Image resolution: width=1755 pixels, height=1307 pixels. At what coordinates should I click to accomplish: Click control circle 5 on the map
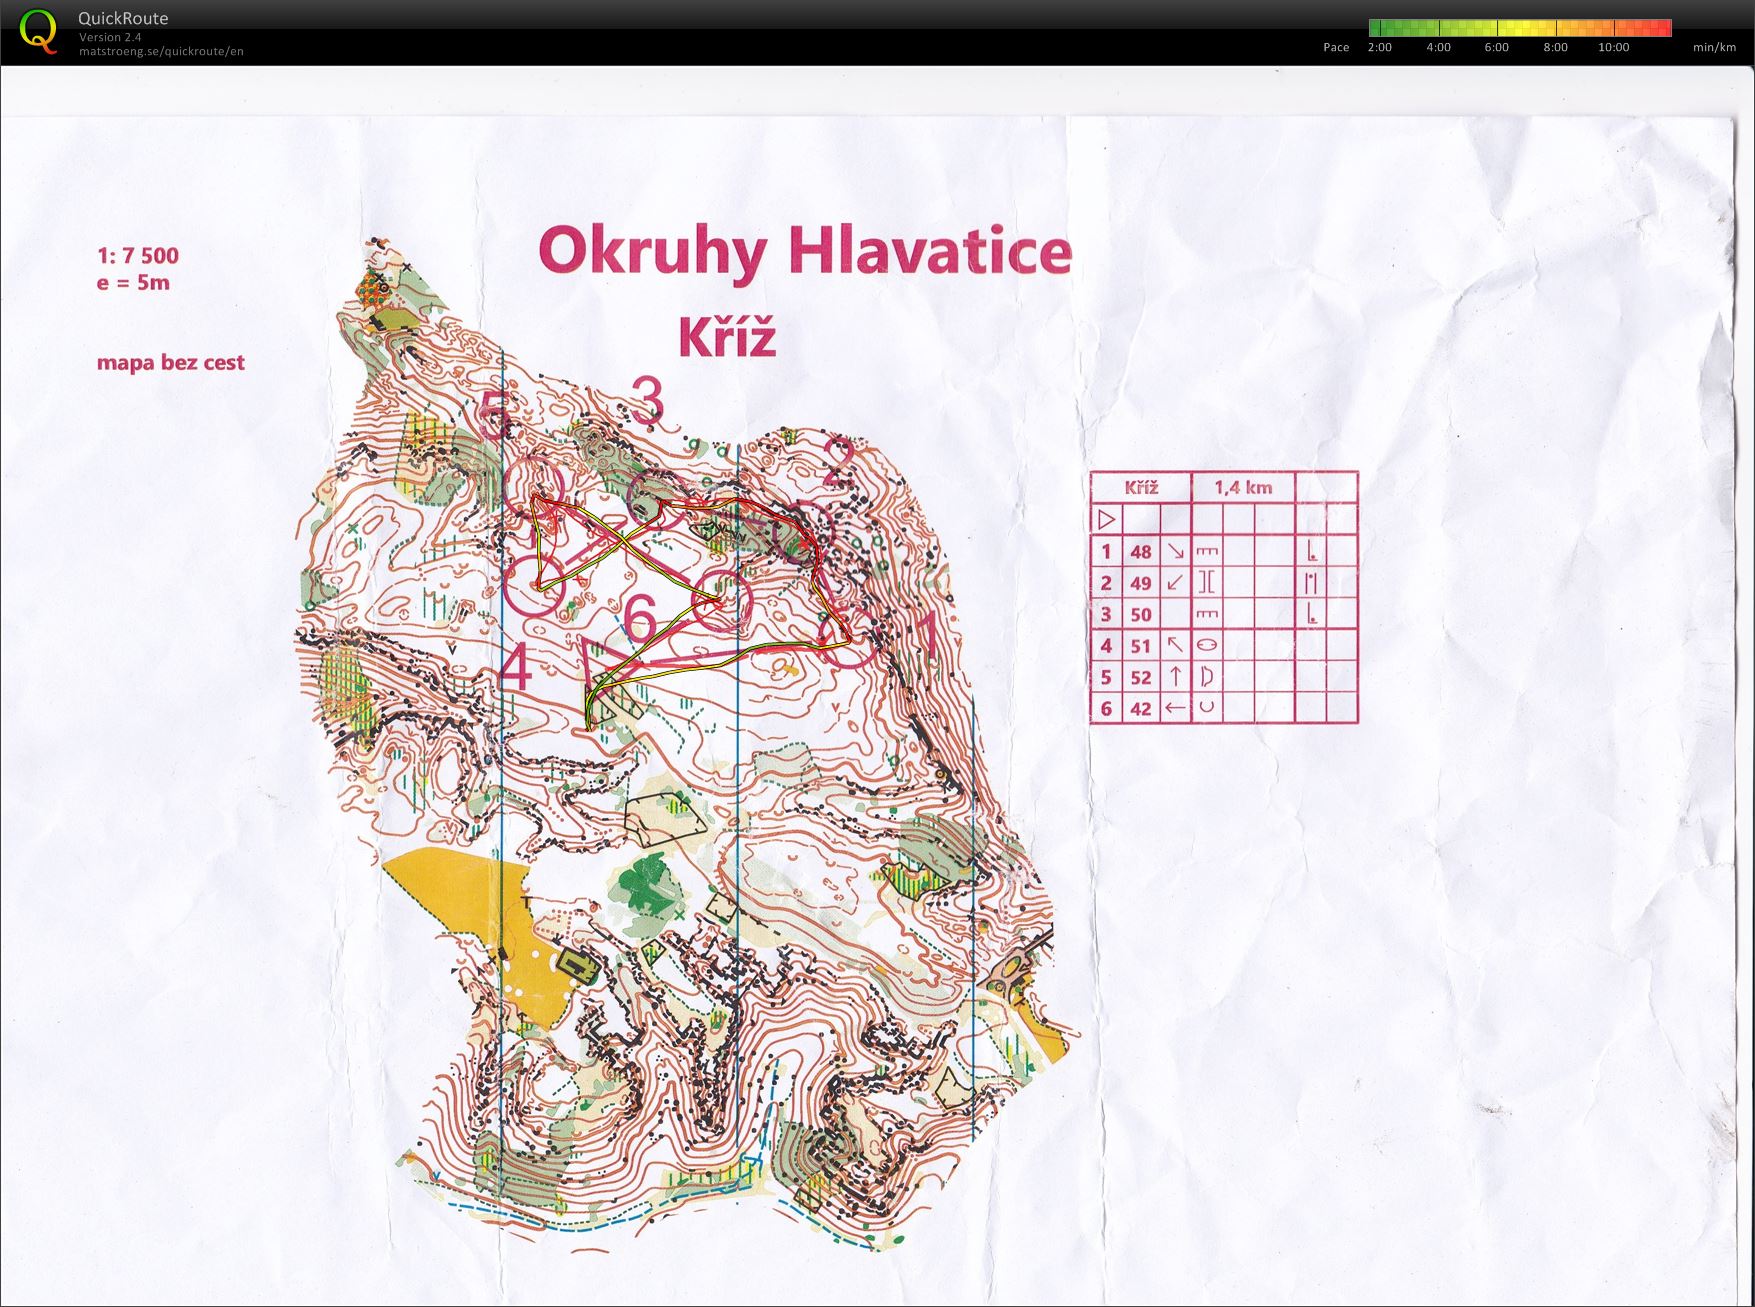[535, 487]
